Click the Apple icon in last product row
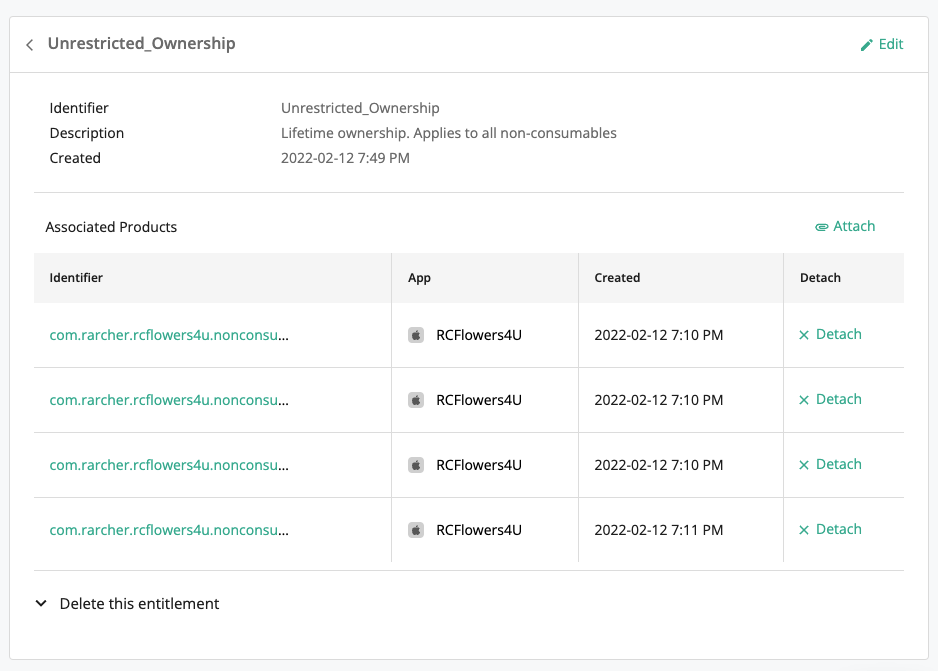 click(x=416, y=530)
